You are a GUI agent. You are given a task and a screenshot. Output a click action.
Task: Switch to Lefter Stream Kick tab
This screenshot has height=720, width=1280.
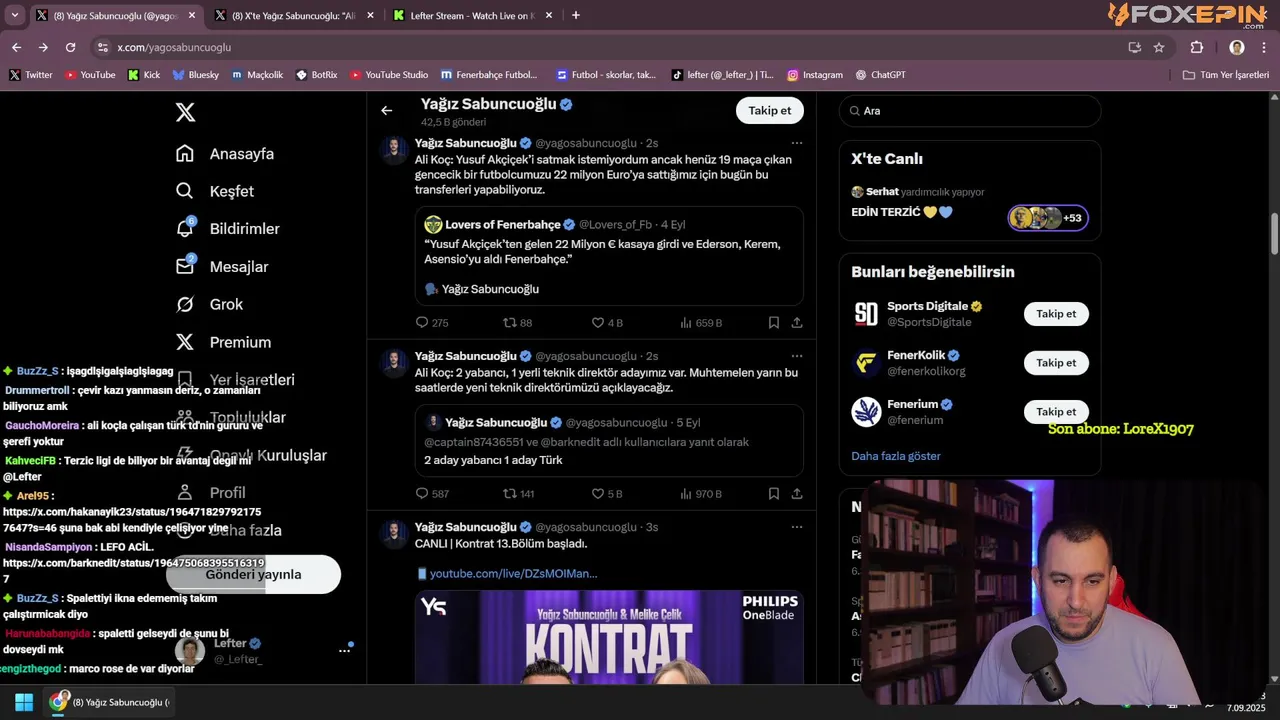472,16
